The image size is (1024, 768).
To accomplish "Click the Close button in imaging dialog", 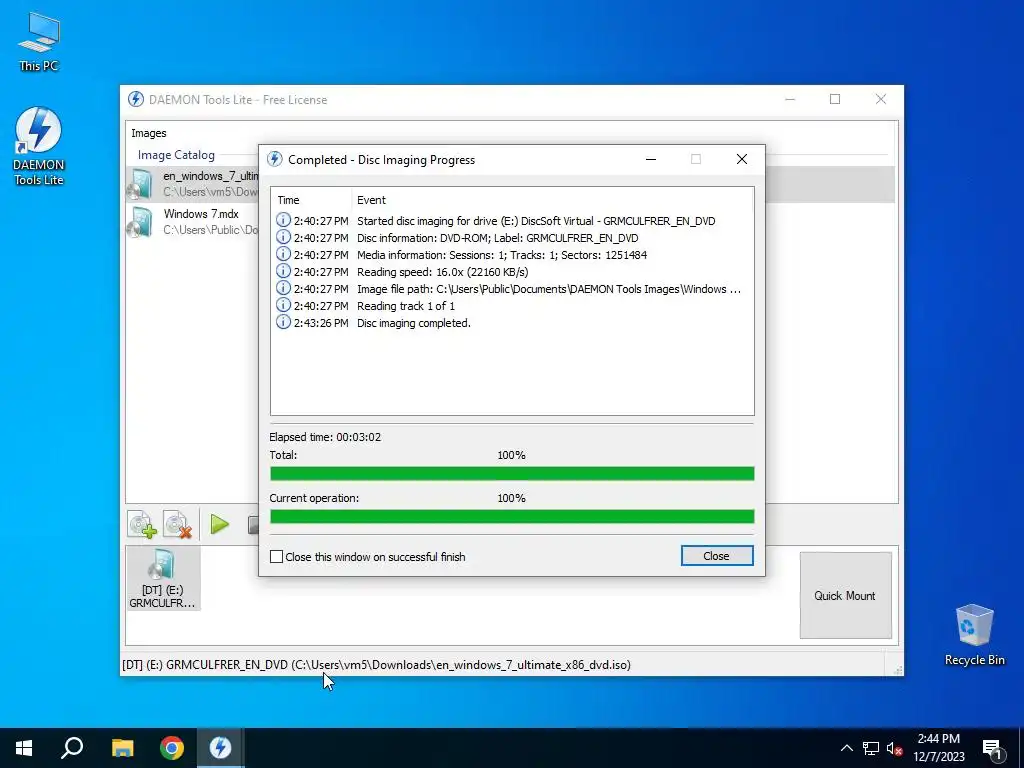I will coord(716,556).
